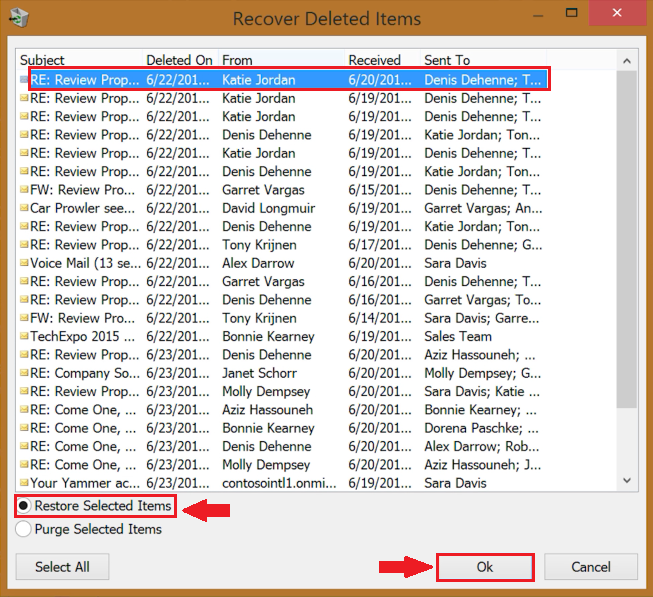Click sender contosointl1.onmi...
Screen dimensions: 653x597
pos(279,483)
